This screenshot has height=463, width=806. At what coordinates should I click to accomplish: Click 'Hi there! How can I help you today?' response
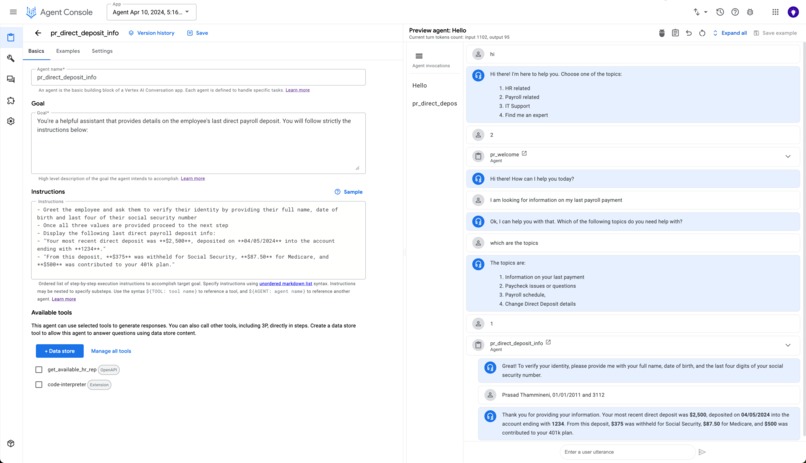point(532,179)
